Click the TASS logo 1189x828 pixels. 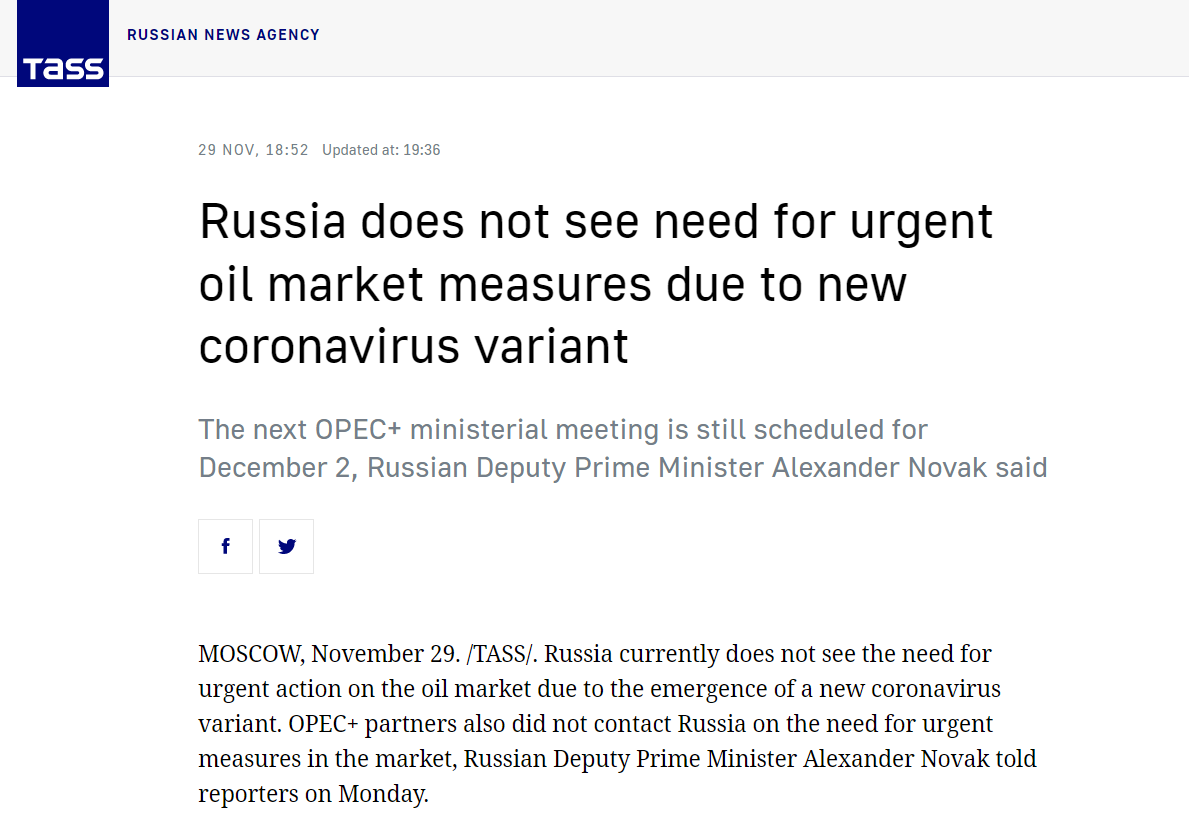click(63, 44)
